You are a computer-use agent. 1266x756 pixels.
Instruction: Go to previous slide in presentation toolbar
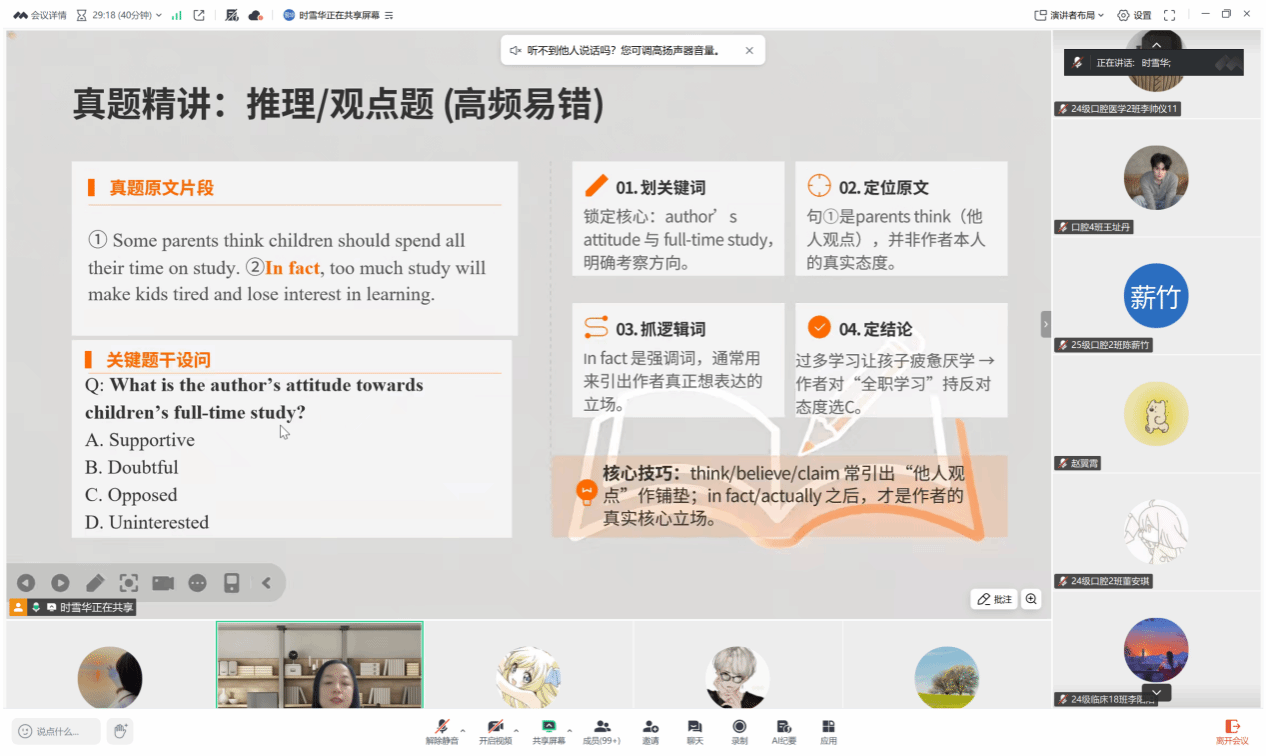click(x=26, y=583)
